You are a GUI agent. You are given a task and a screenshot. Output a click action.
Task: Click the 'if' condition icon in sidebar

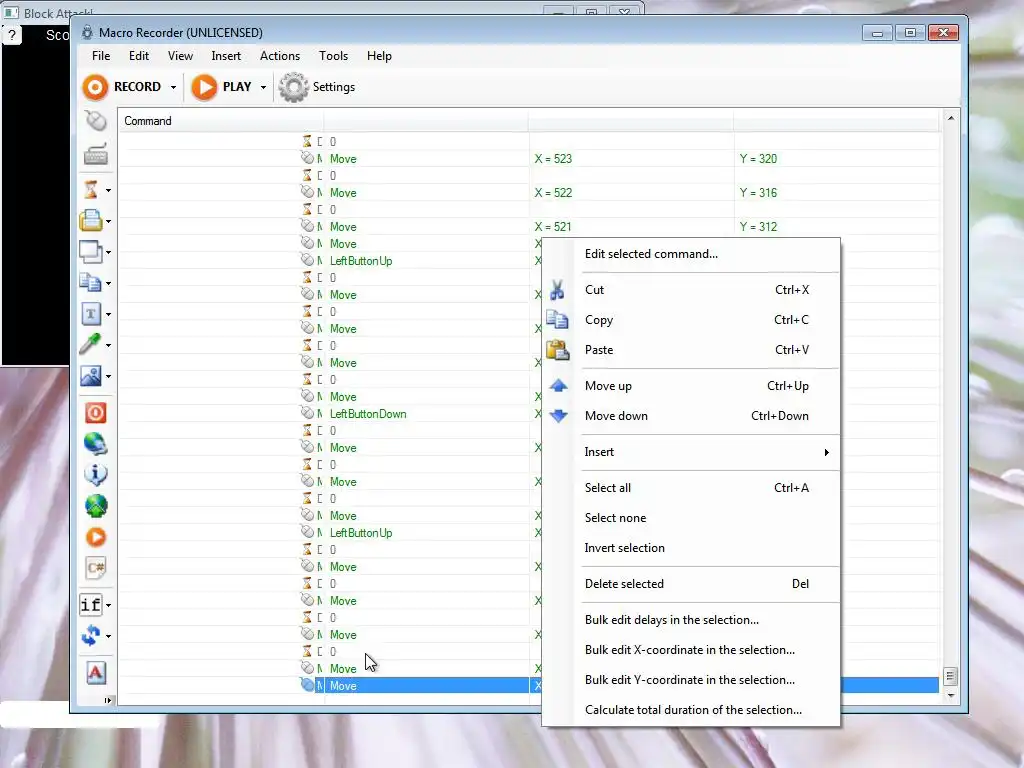click(91, 605)
